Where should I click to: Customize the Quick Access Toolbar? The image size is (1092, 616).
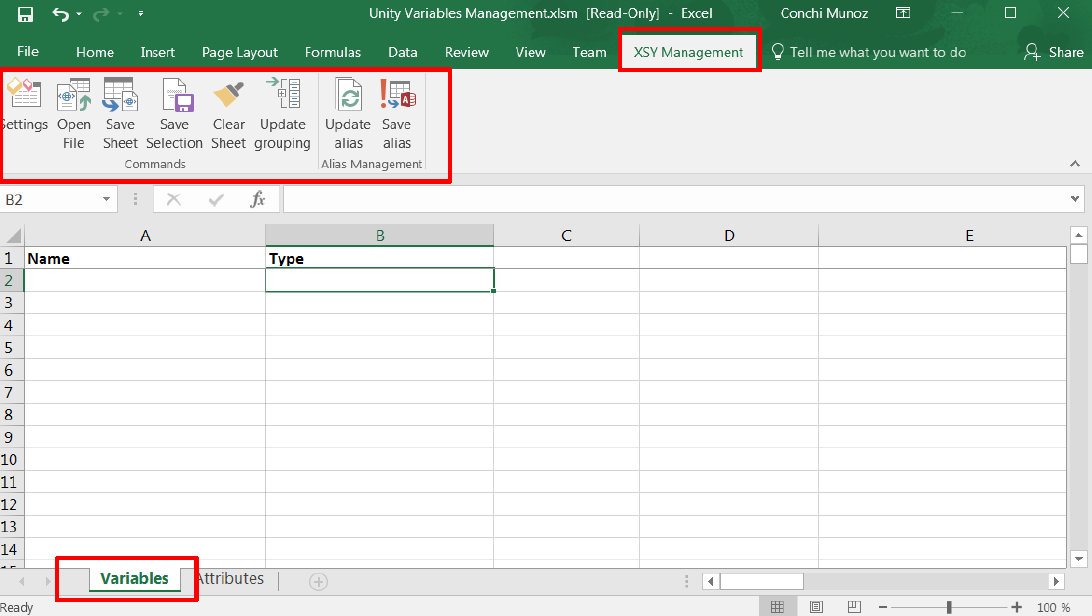point(141,14)
